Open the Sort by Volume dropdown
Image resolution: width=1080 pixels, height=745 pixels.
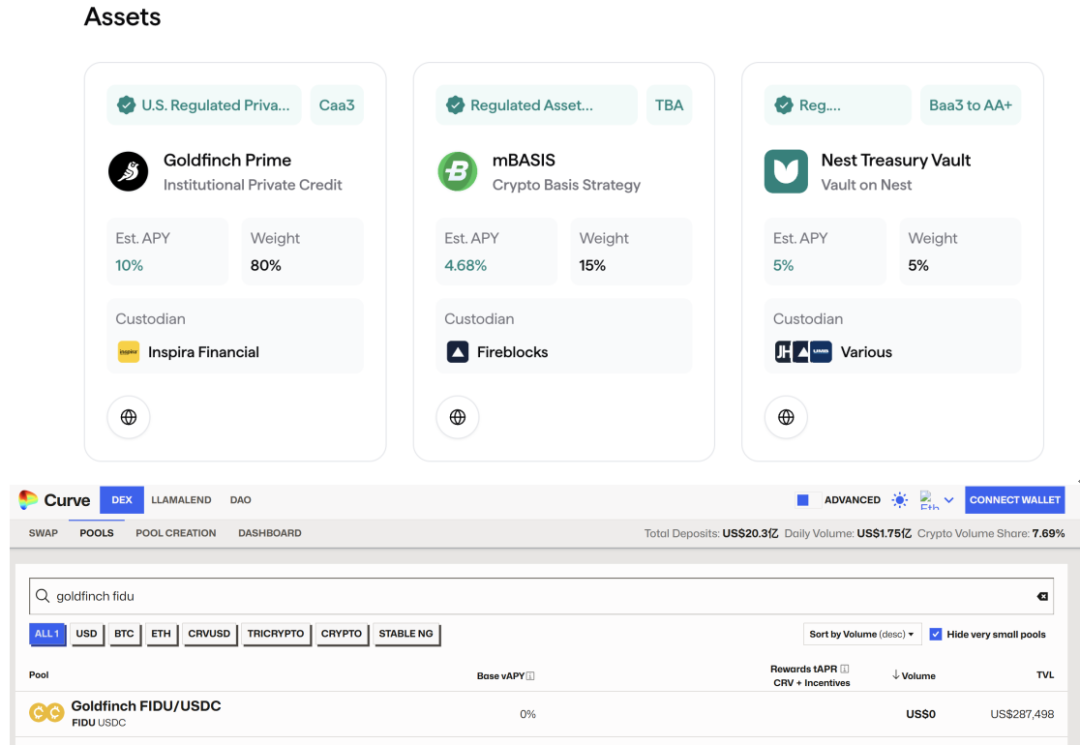[x=861, y=634]
